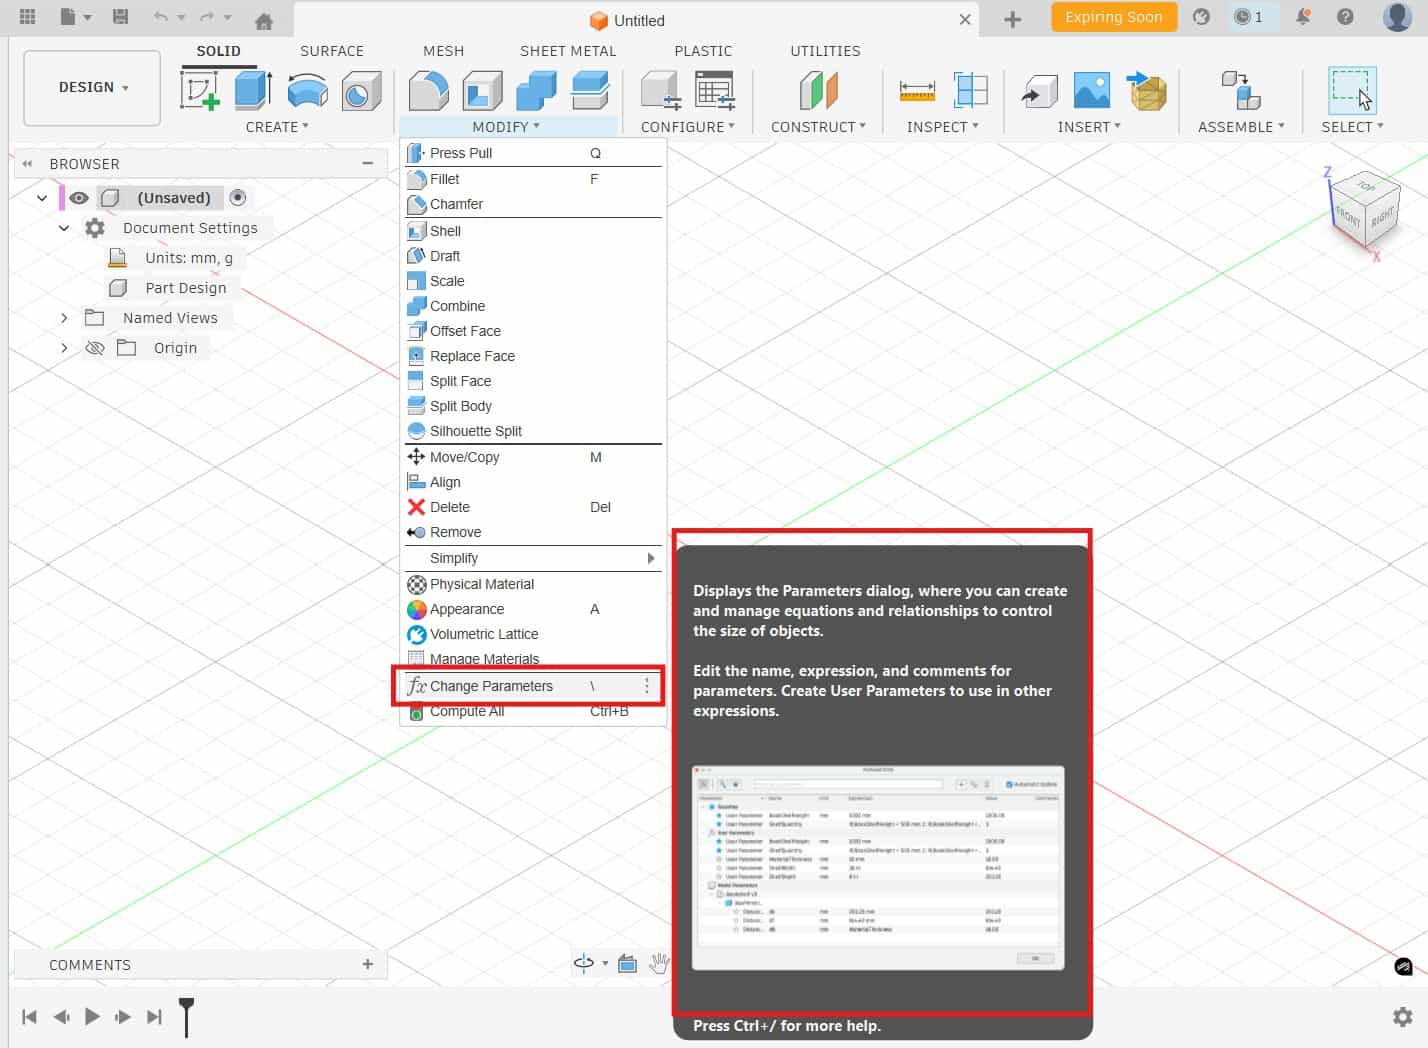Add a comment with the plus button
The image size is (1428, 1048).
pos(368,964)
